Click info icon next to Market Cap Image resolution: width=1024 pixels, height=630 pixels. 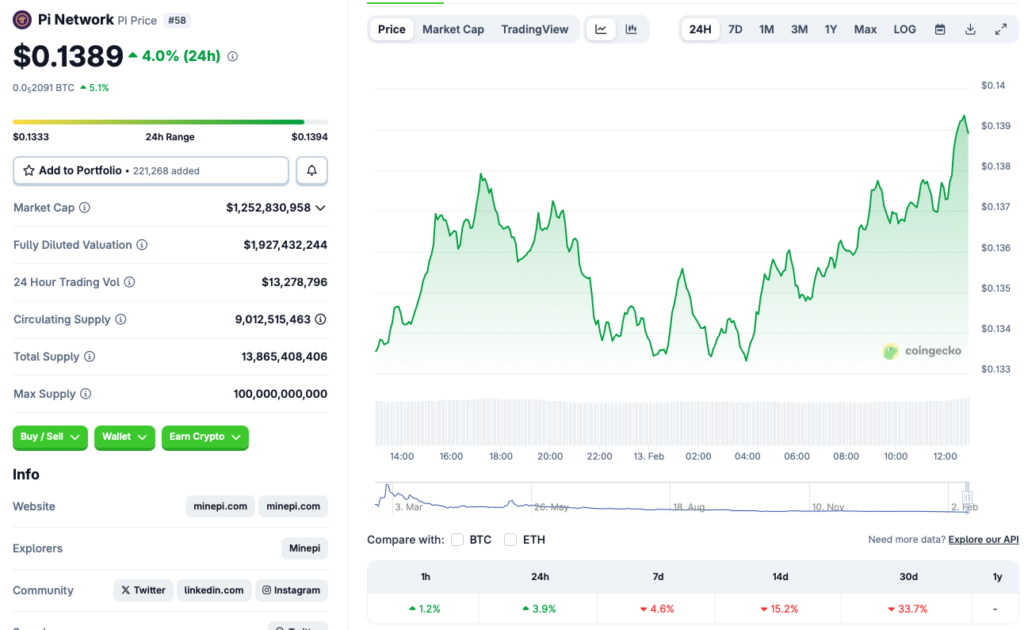(85, 208)
